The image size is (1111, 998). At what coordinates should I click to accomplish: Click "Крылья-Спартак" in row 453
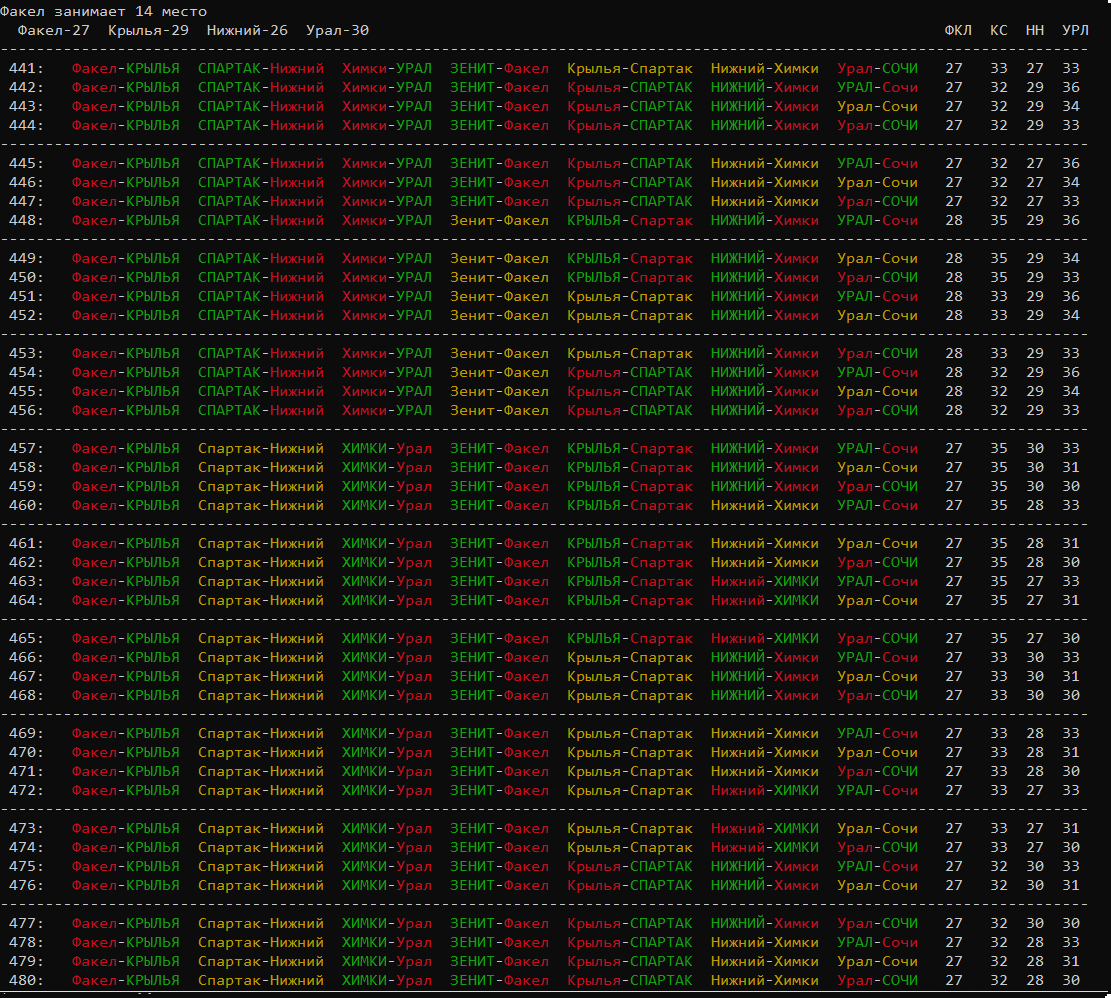(x=630, y=353)
